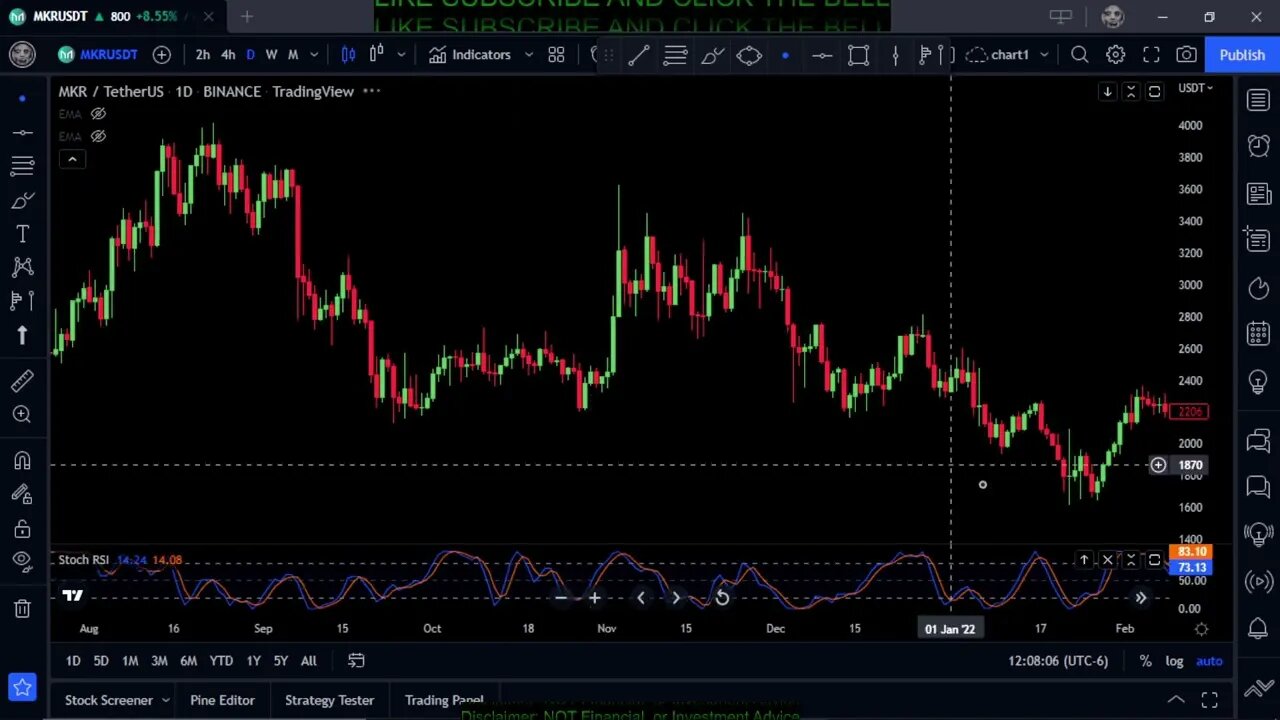Click the compare or add symbol plus icon

[162, 54]
